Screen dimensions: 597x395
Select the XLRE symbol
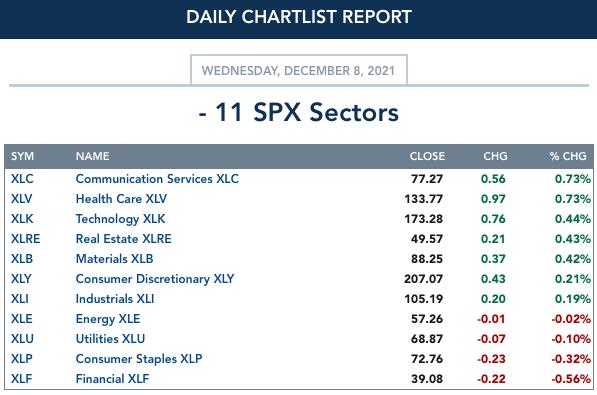point(26,238)
